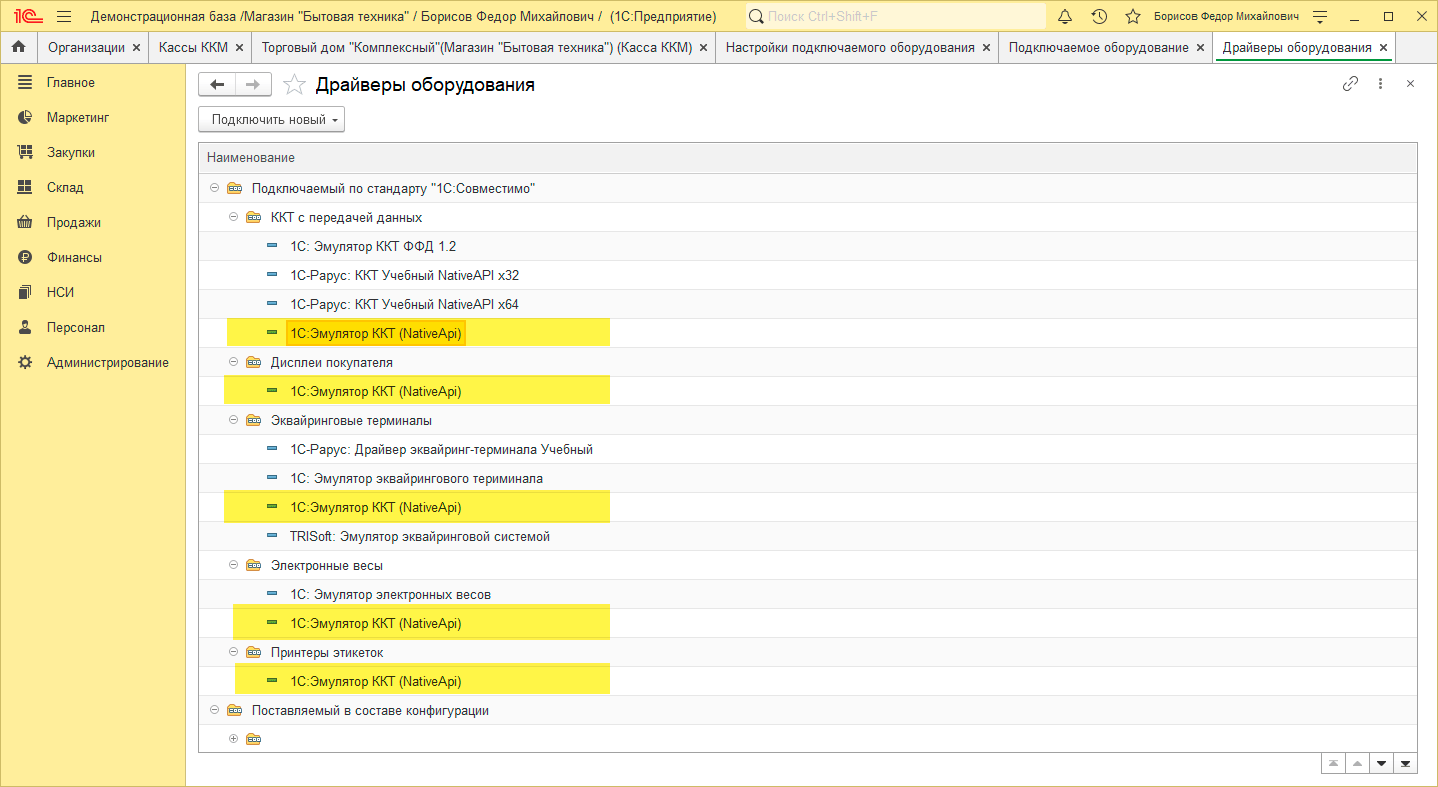This screenshot has height=787, width=1438.
Task: Open the Подключить новый dropdown
Action: click(271, 120)
